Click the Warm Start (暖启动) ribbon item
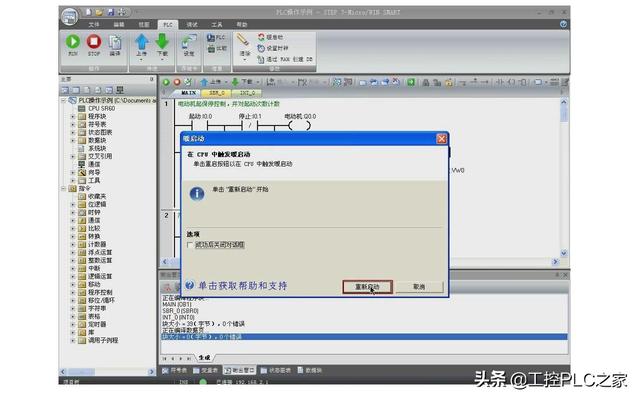This screenshot has width=640, height=400. [x=270, y=37]
